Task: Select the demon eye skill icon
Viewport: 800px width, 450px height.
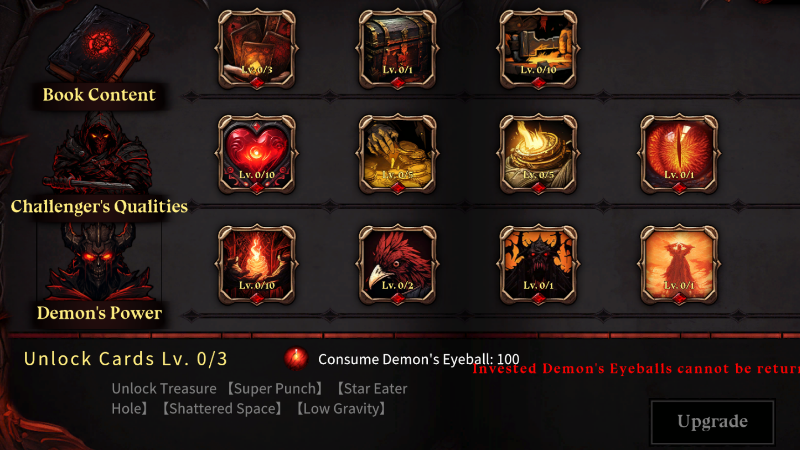Action: tap(679, 154)
